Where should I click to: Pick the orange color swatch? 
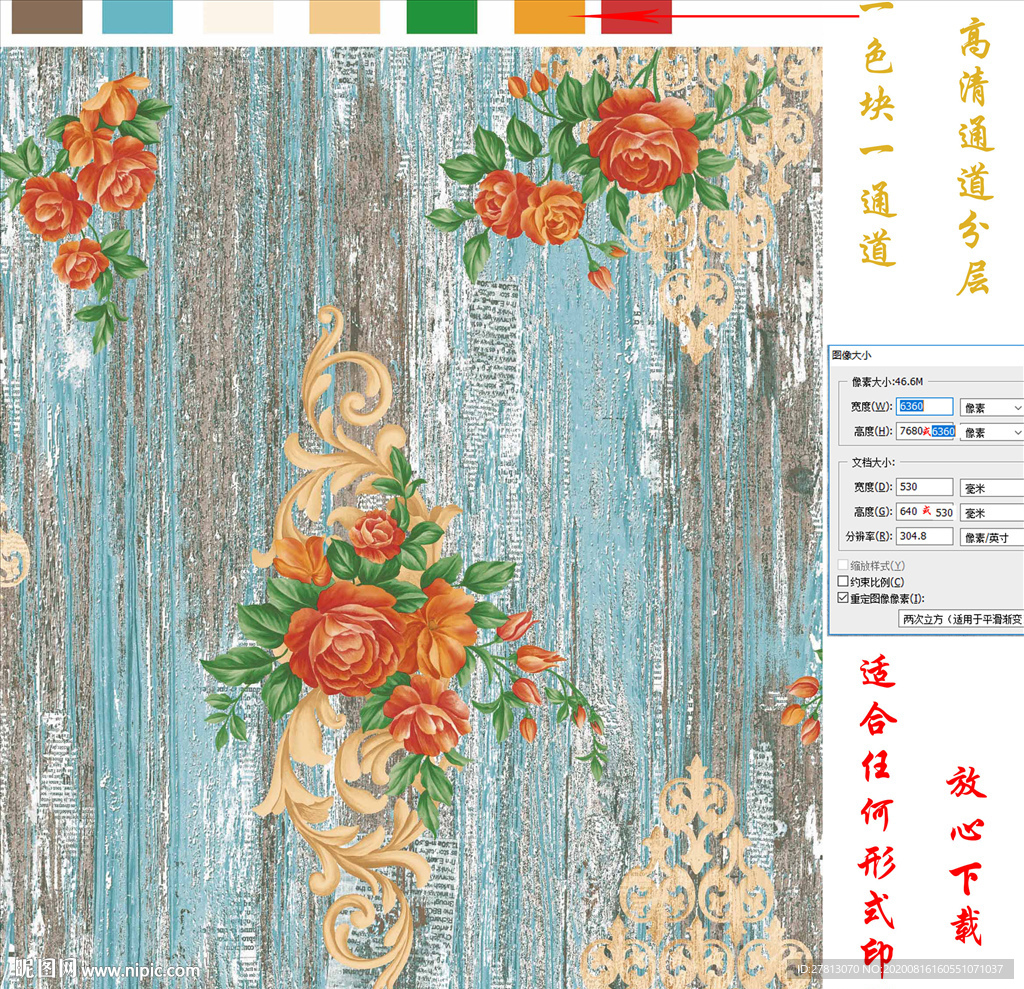point(549,16)
